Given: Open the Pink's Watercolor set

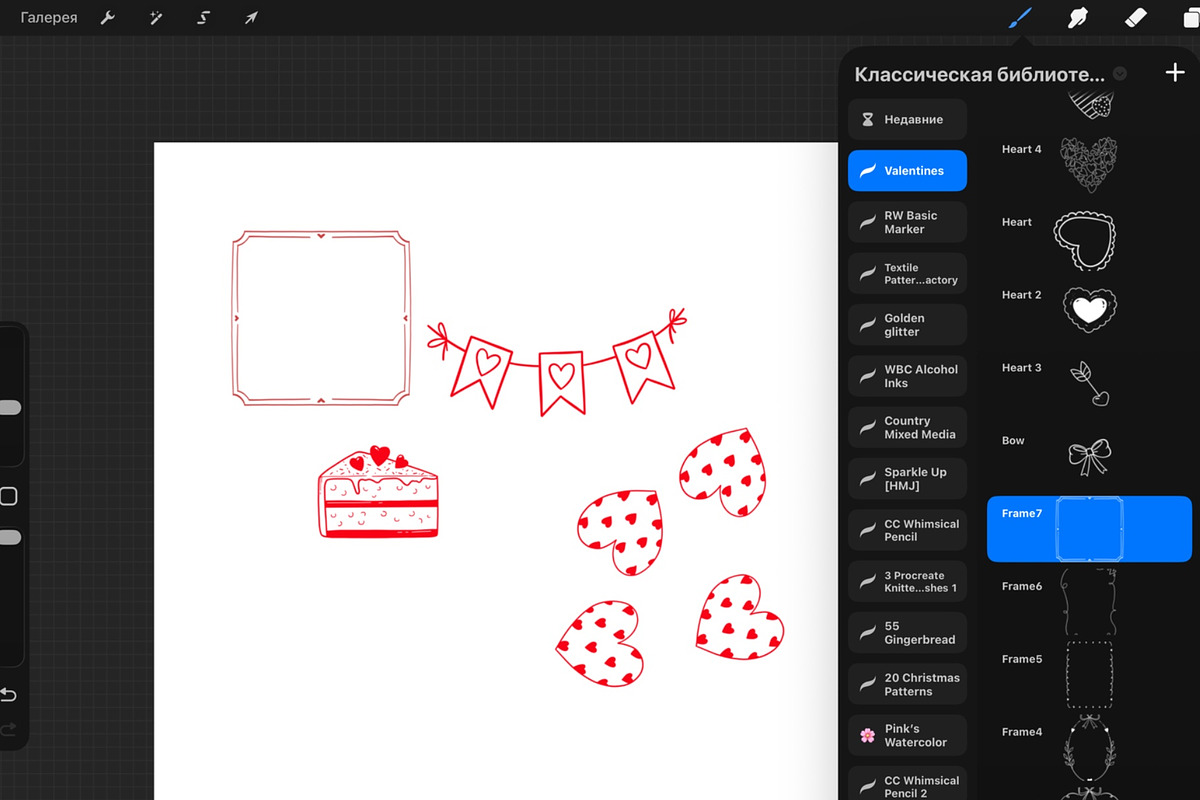Looking at the screenshot, I should 907,736.
